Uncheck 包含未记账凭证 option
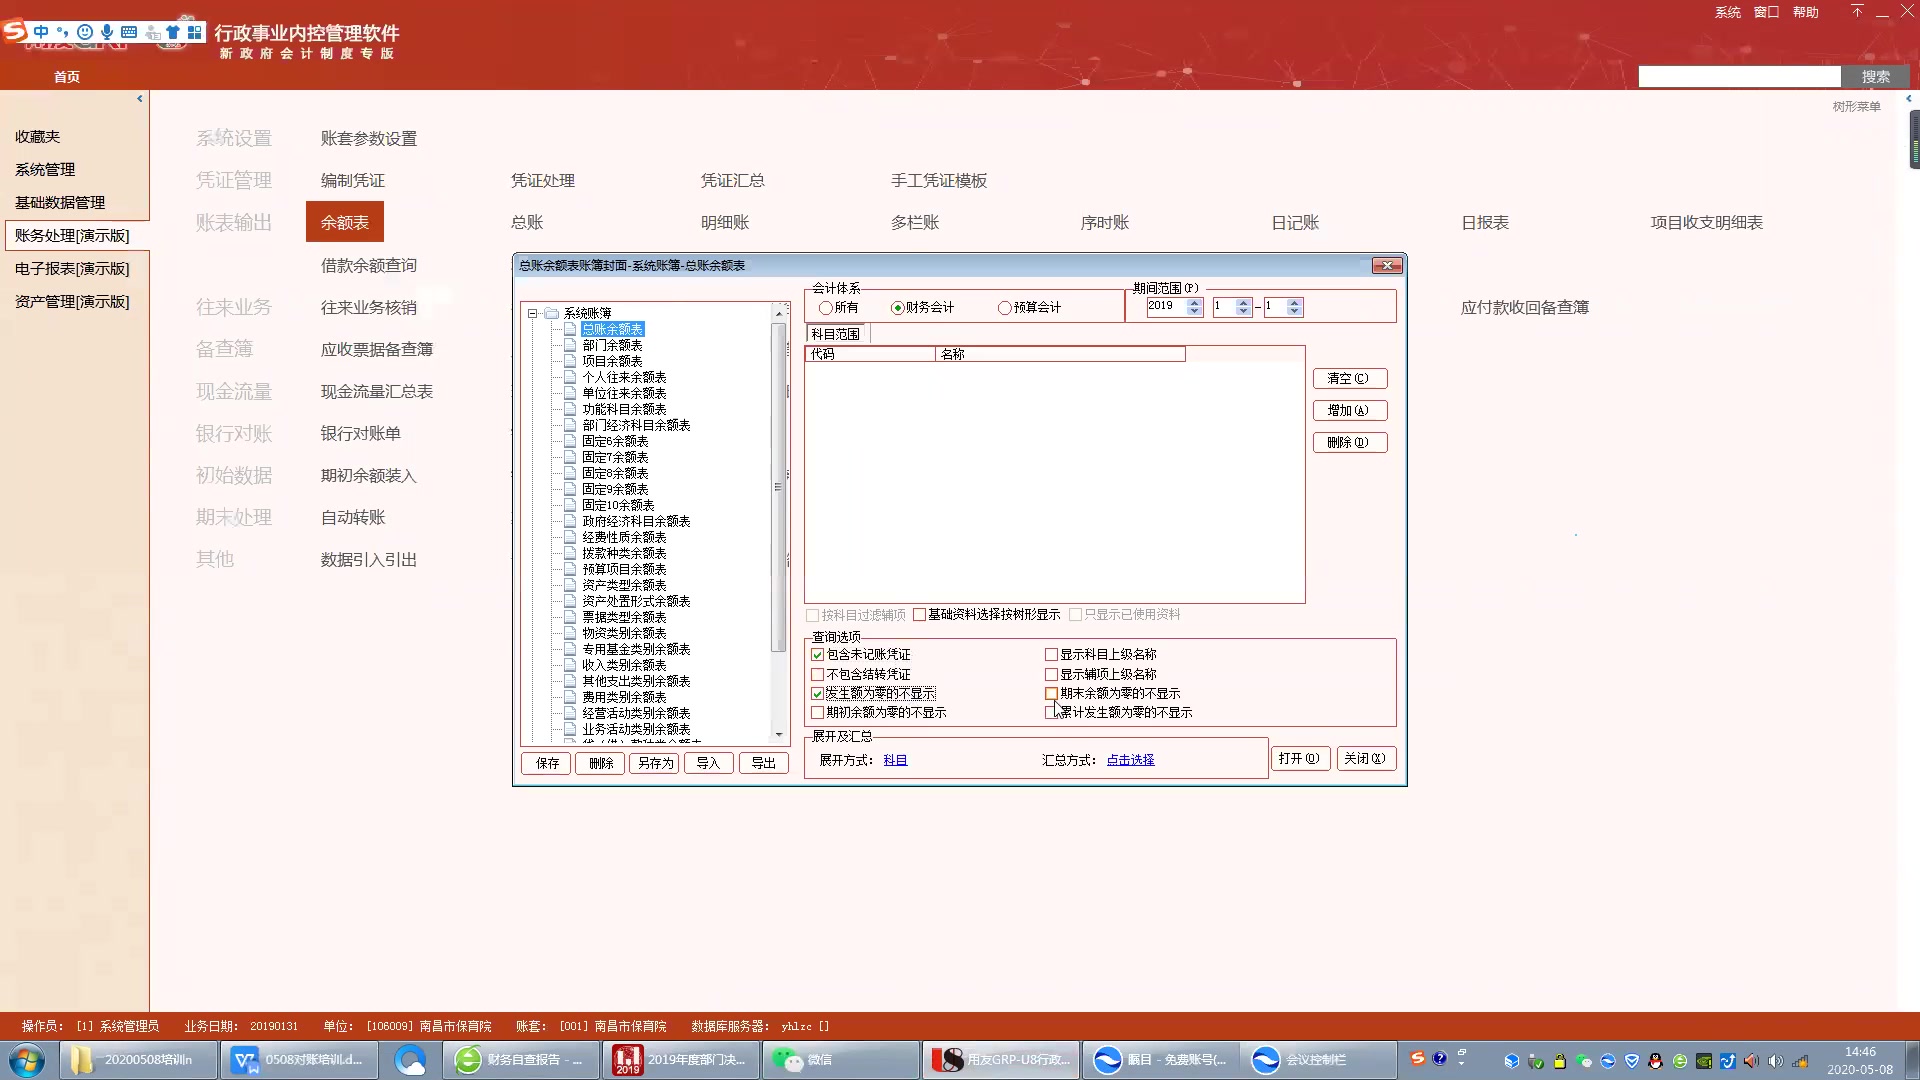Screen dimensions: 1920x1080 [817, 655]
